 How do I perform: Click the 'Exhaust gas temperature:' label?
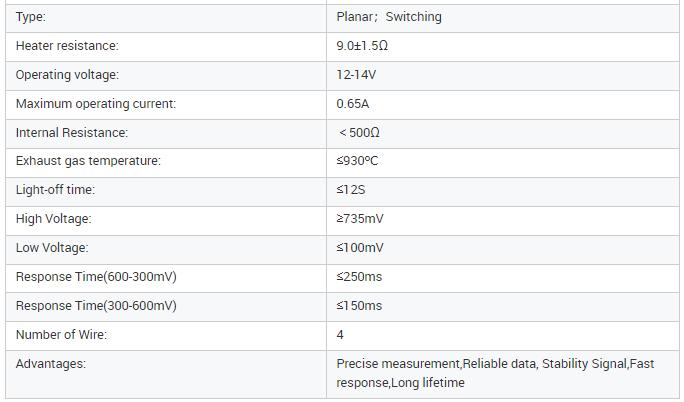[x=88, y=161]
